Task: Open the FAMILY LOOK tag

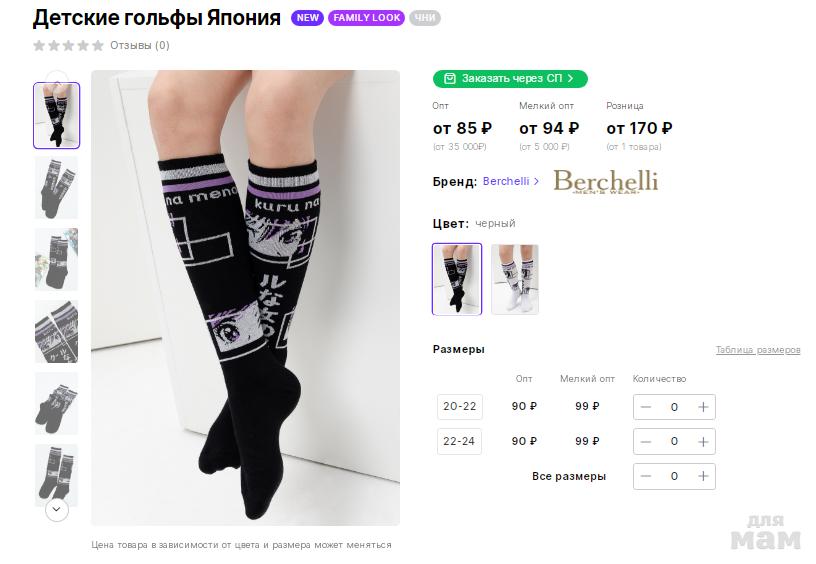Action: [x=366, y=18]
